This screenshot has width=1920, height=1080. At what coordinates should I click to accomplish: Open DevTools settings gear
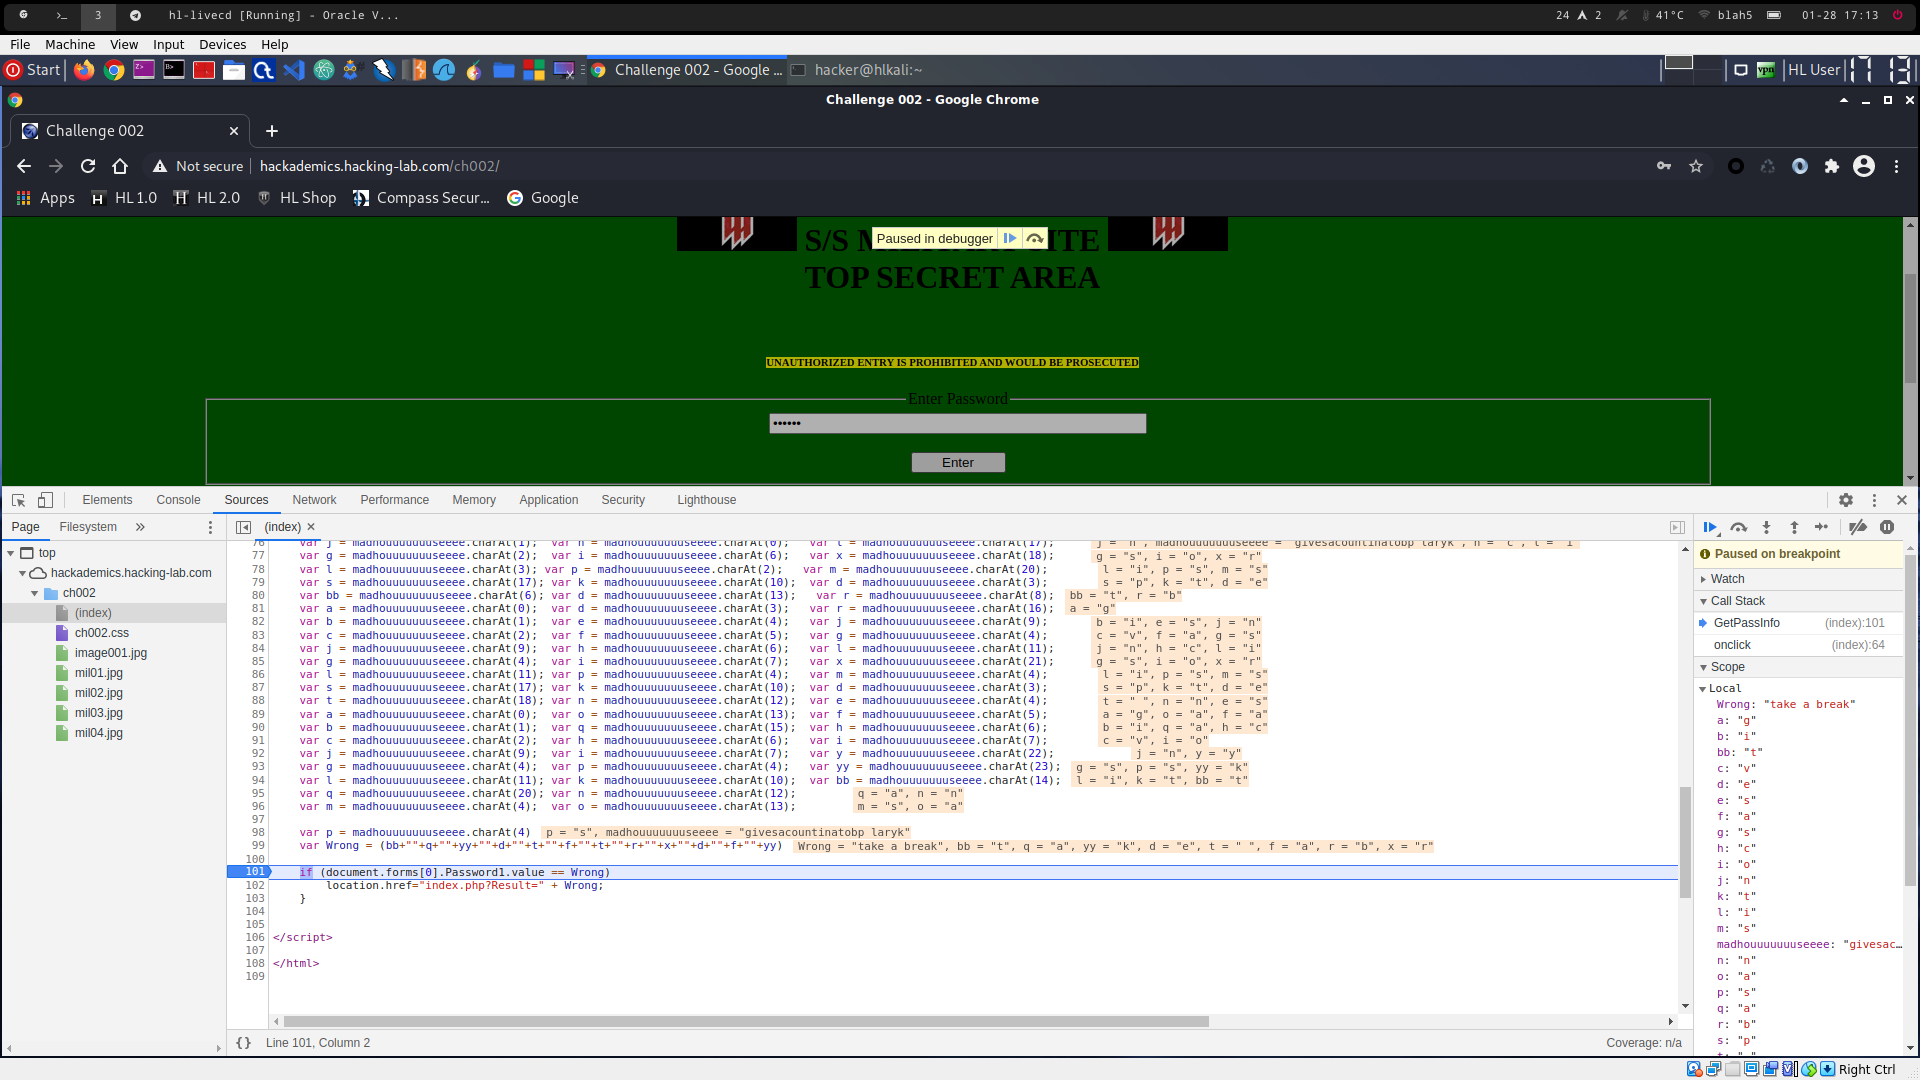tap(1846, 500)
